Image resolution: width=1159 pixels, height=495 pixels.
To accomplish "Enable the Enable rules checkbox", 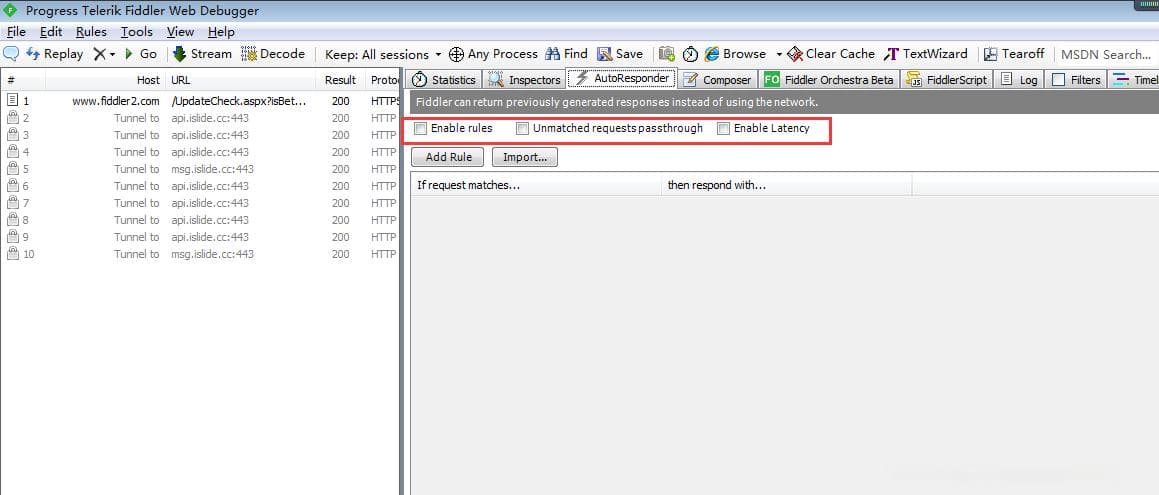I will pyautogui.click(x=421, y=129).
